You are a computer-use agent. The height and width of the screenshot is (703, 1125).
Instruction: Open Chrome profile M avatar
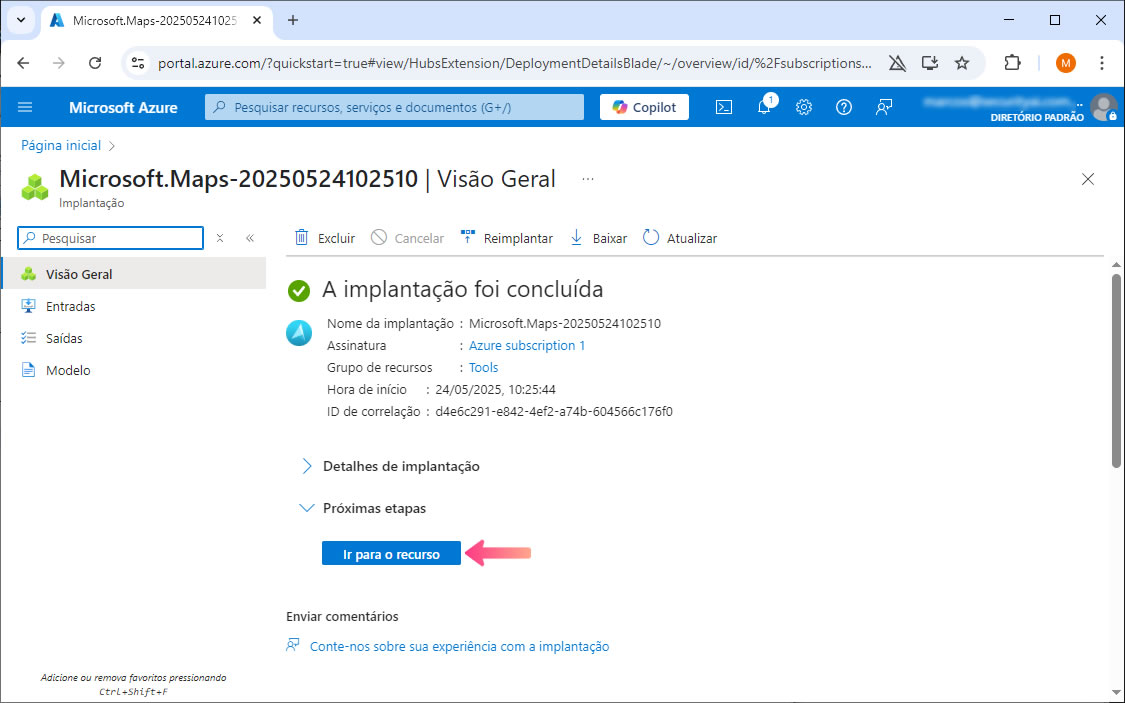(1065, 63)
